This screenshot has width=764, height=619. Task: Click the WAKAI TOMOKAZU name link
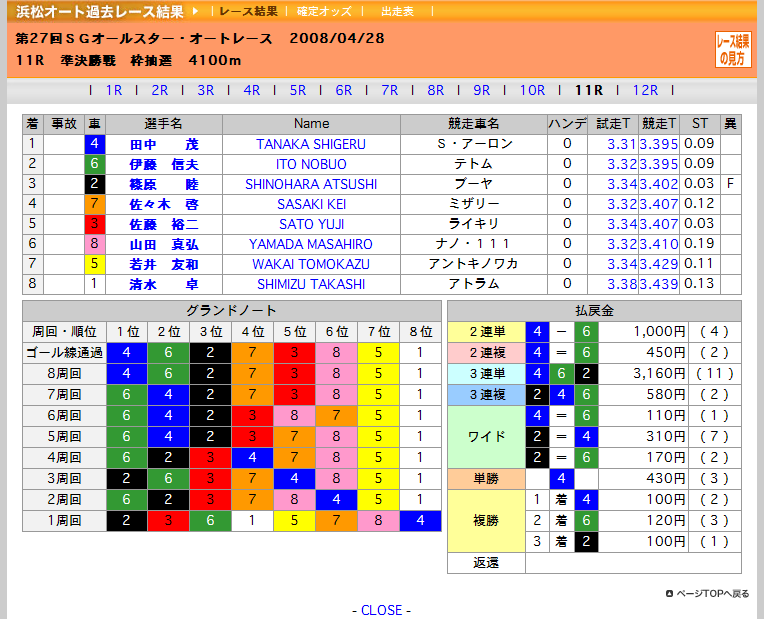(311, 264)
